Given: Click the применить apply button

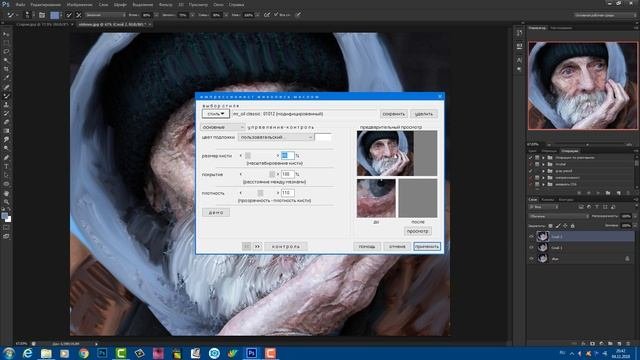Looking at the screenshot, I should point(427,247).
